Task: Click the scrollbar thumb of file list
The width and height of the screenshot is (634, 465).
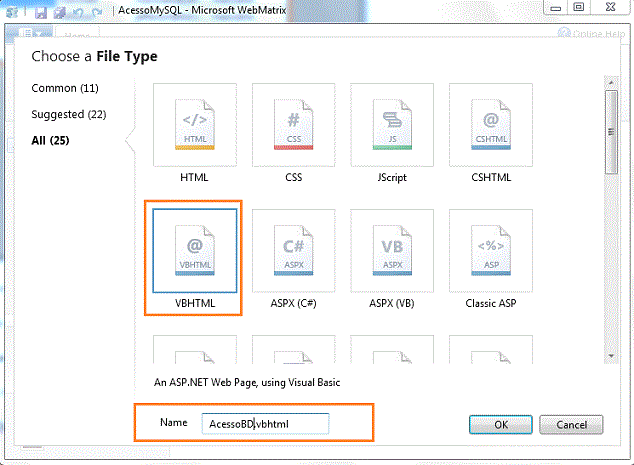Action: 611,132
